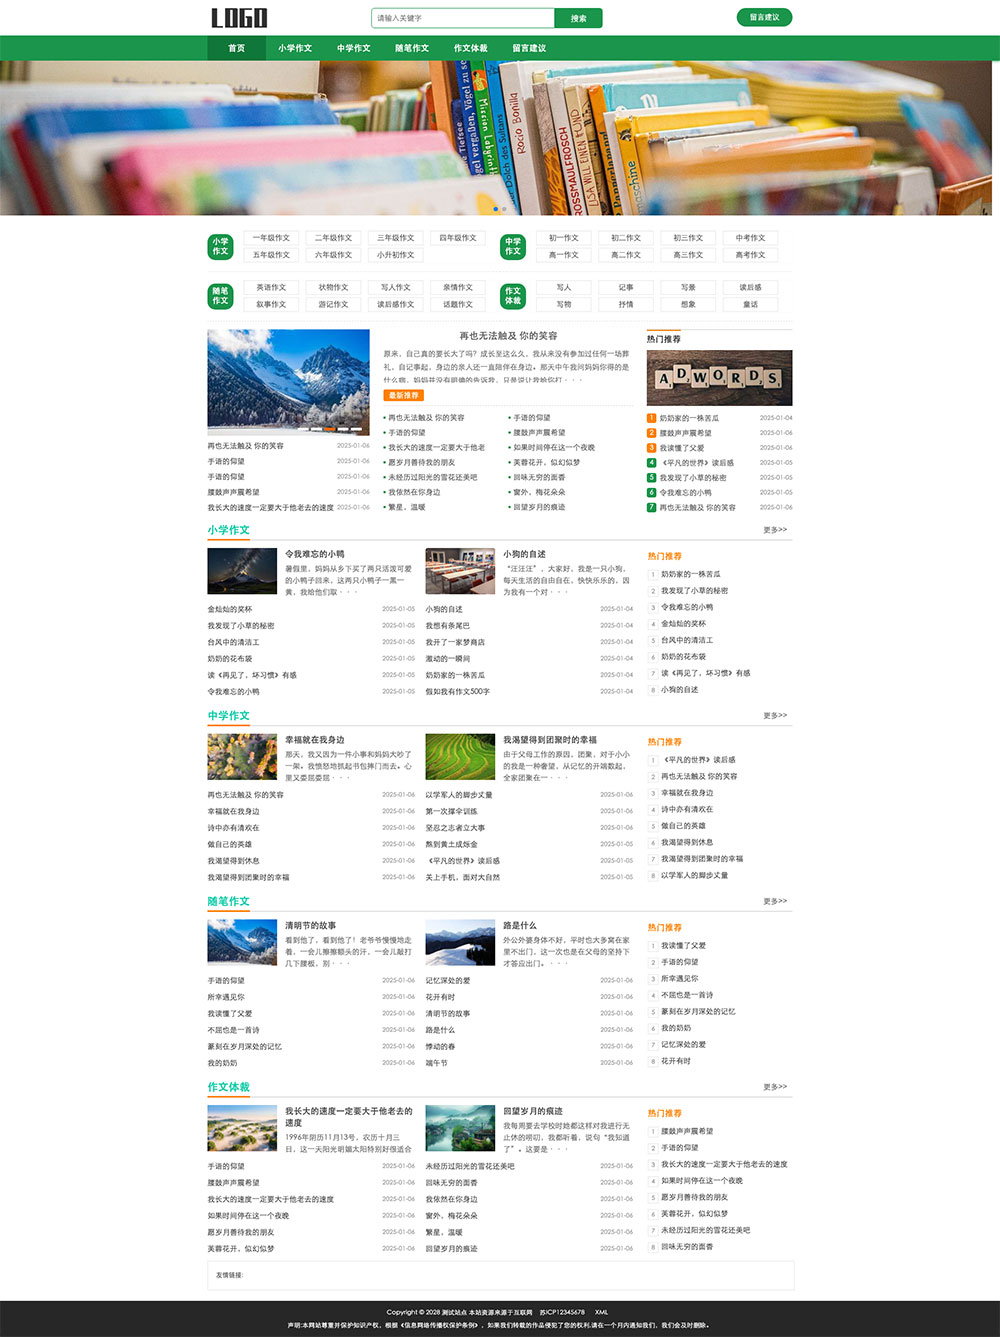Select the active banner carousel dot

496,209
